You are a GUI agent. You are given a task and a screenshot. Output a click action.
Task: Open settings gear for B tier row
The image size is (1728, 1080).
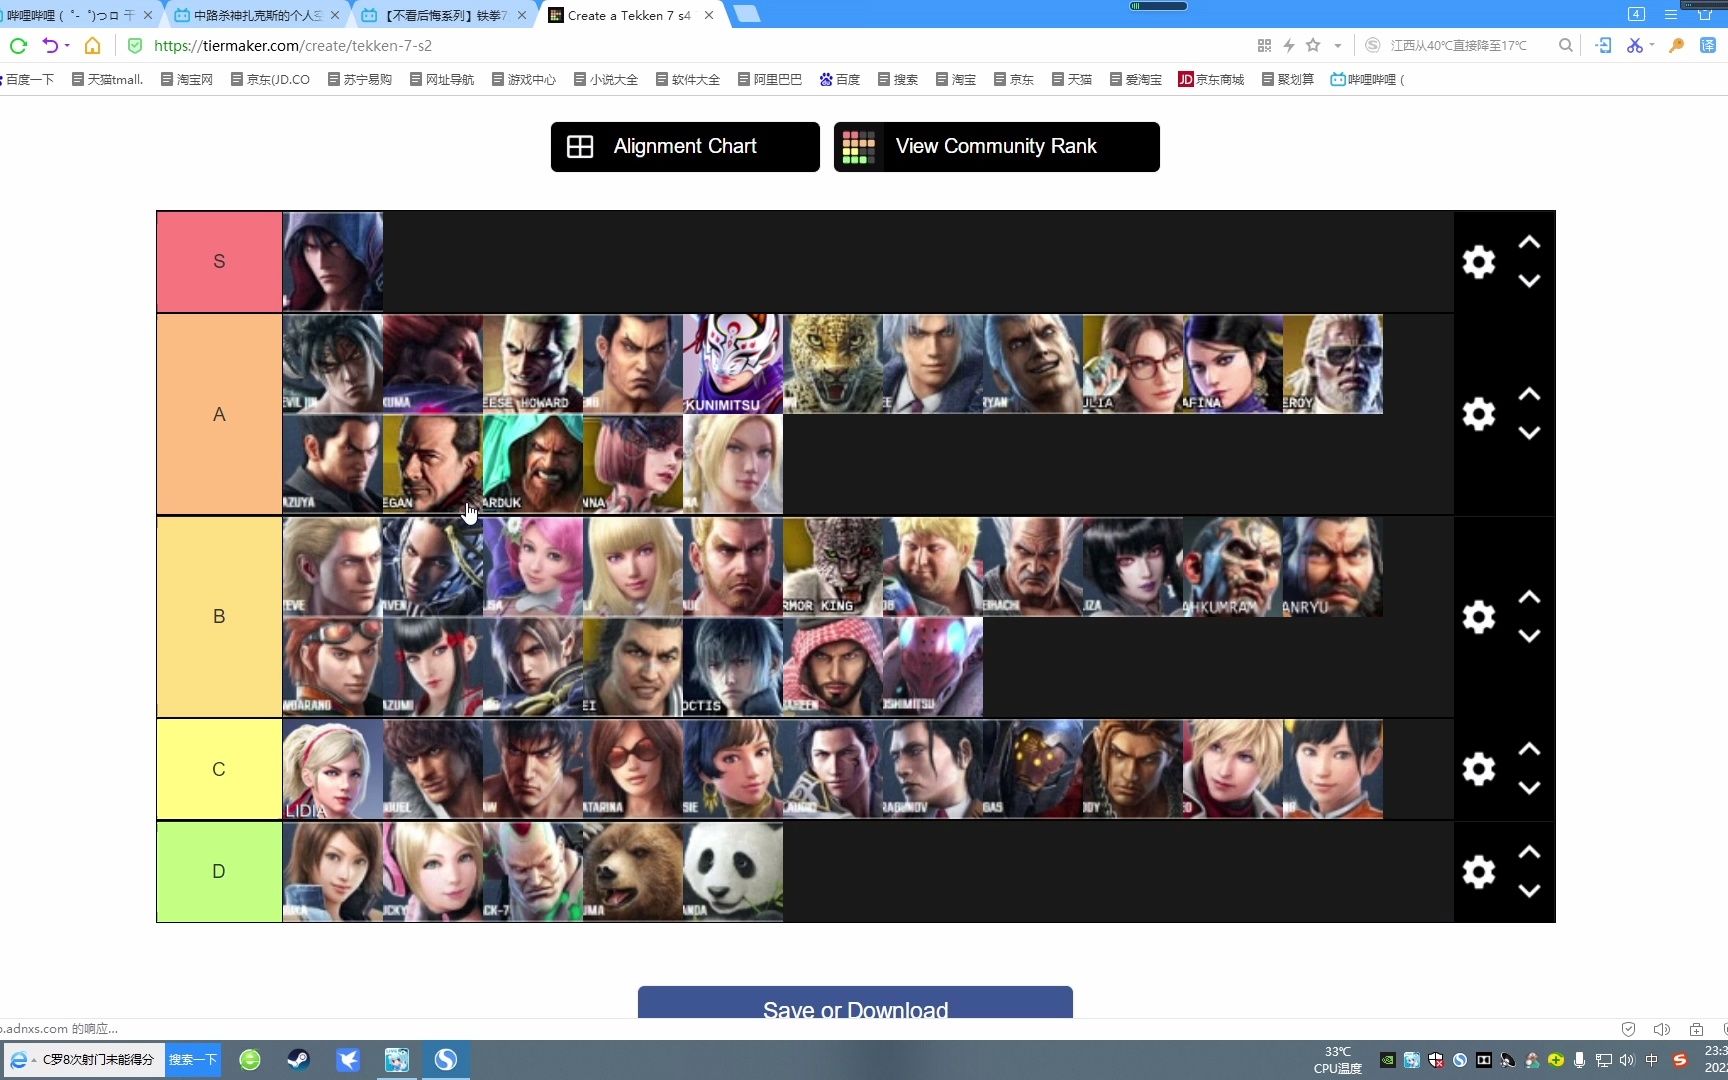click(x=1478, y=617)
